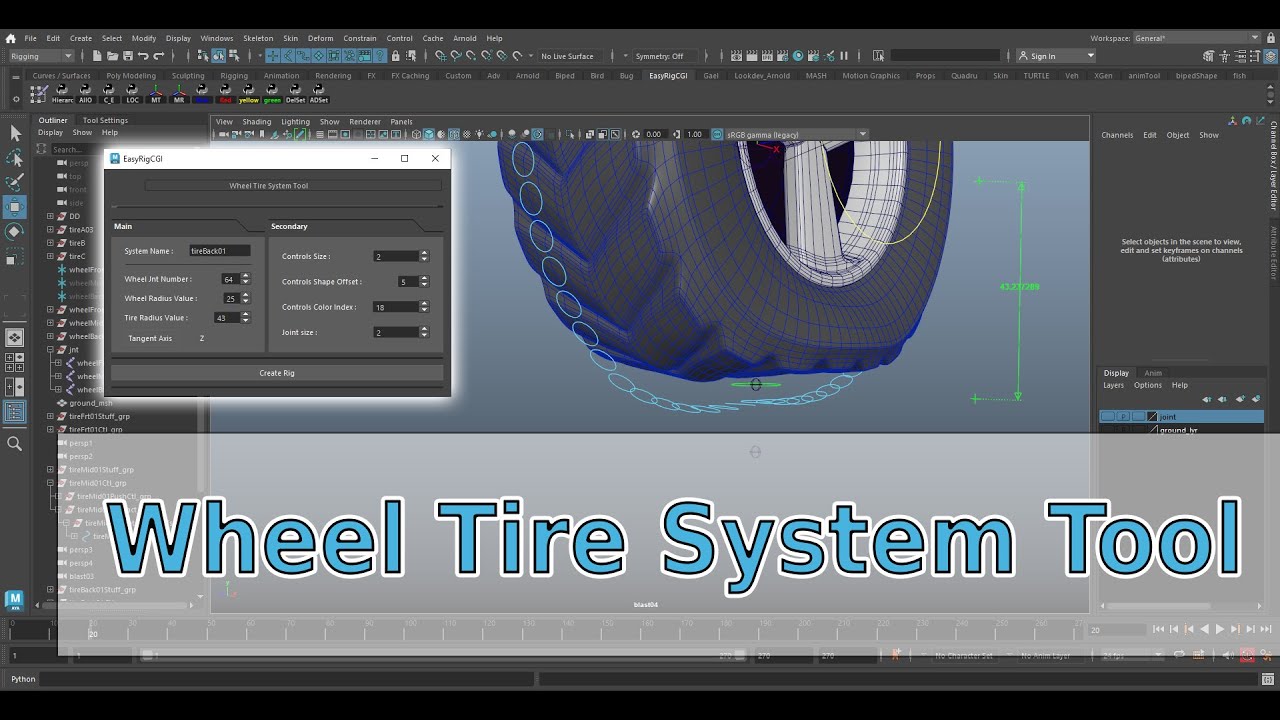Run the green color shelf script
The image size is (1280, 720).
272,94
